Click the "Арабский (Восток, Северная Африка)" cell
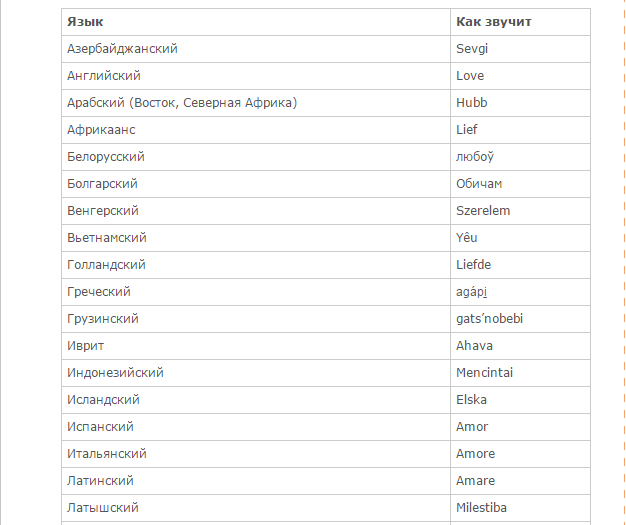The image size is (626, 525). coord(182,102)
